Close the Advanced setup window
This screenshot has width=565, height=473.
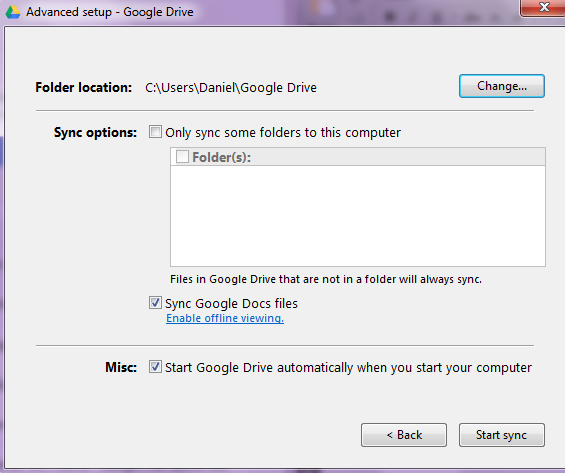click(543, 7)
